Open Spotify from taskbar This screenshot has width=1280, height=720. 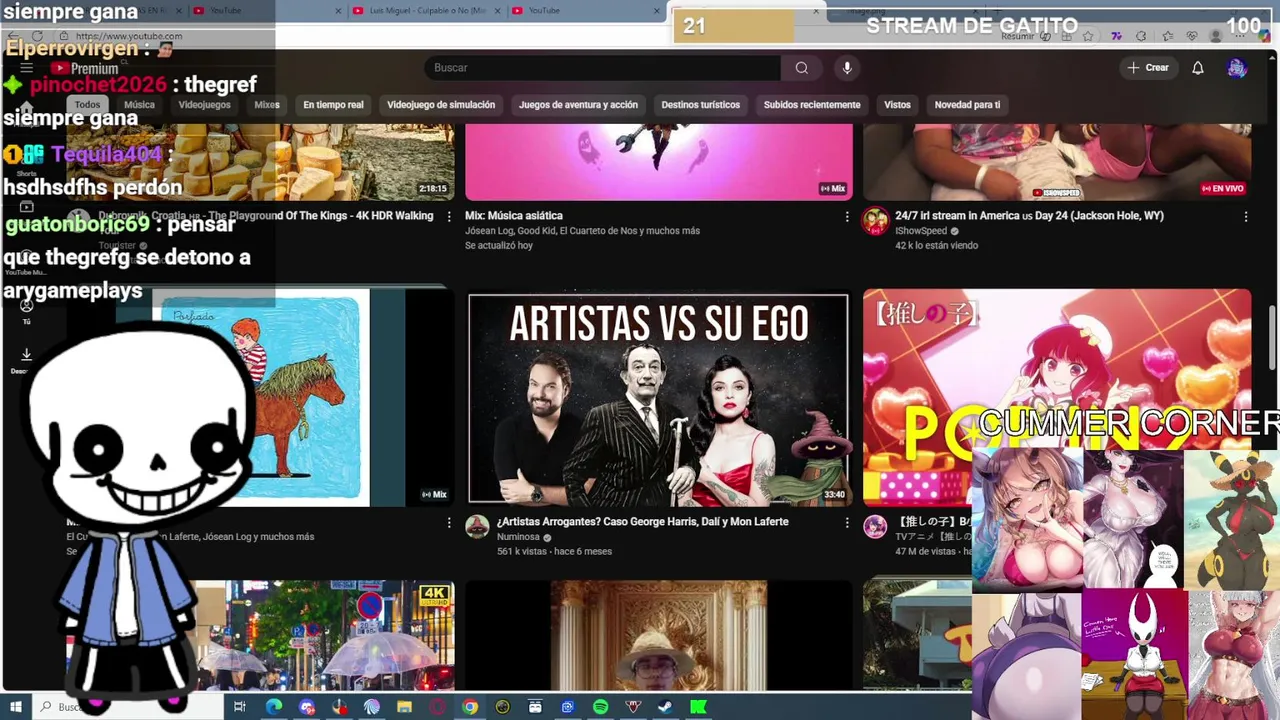[x=600, y=707]
